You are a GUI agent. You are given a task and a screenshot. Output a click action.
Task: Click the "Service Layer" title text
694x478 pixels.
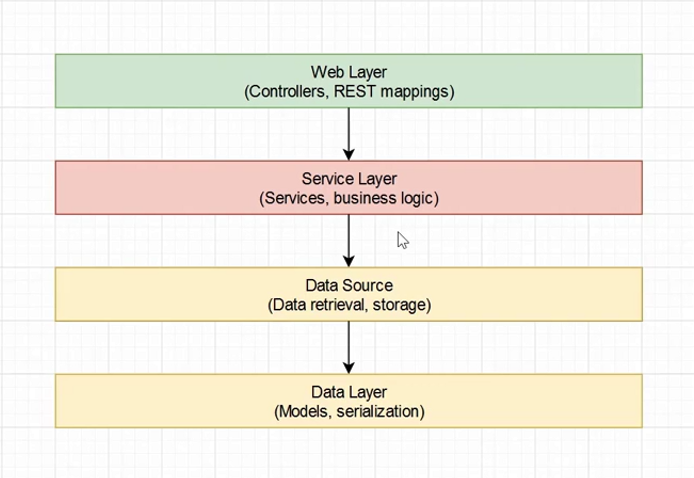coord(349,179)
